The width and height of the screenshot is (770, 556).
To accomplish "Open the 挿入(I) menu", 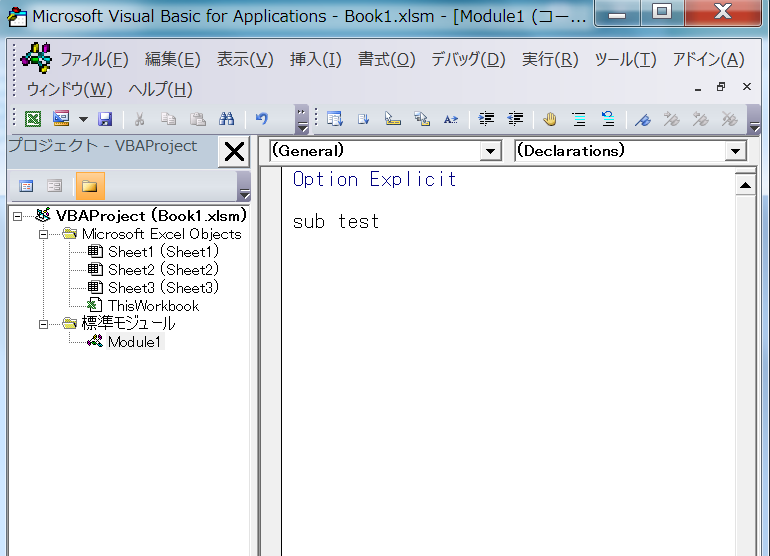I will coord(315,59).
